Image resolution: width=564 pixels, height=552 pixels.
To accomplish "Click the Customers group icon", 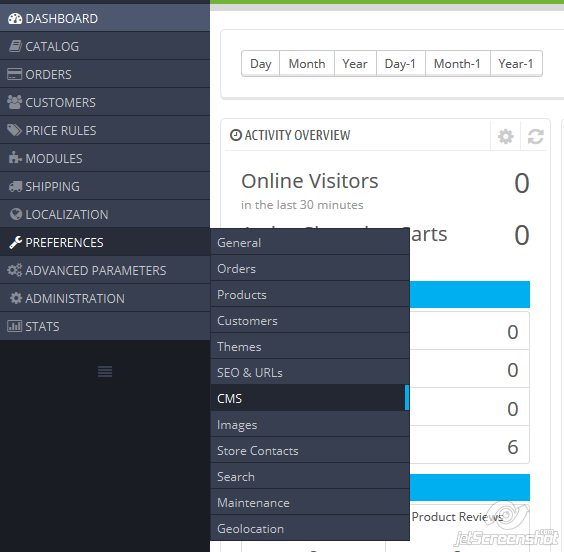I will tap(14, 102).
